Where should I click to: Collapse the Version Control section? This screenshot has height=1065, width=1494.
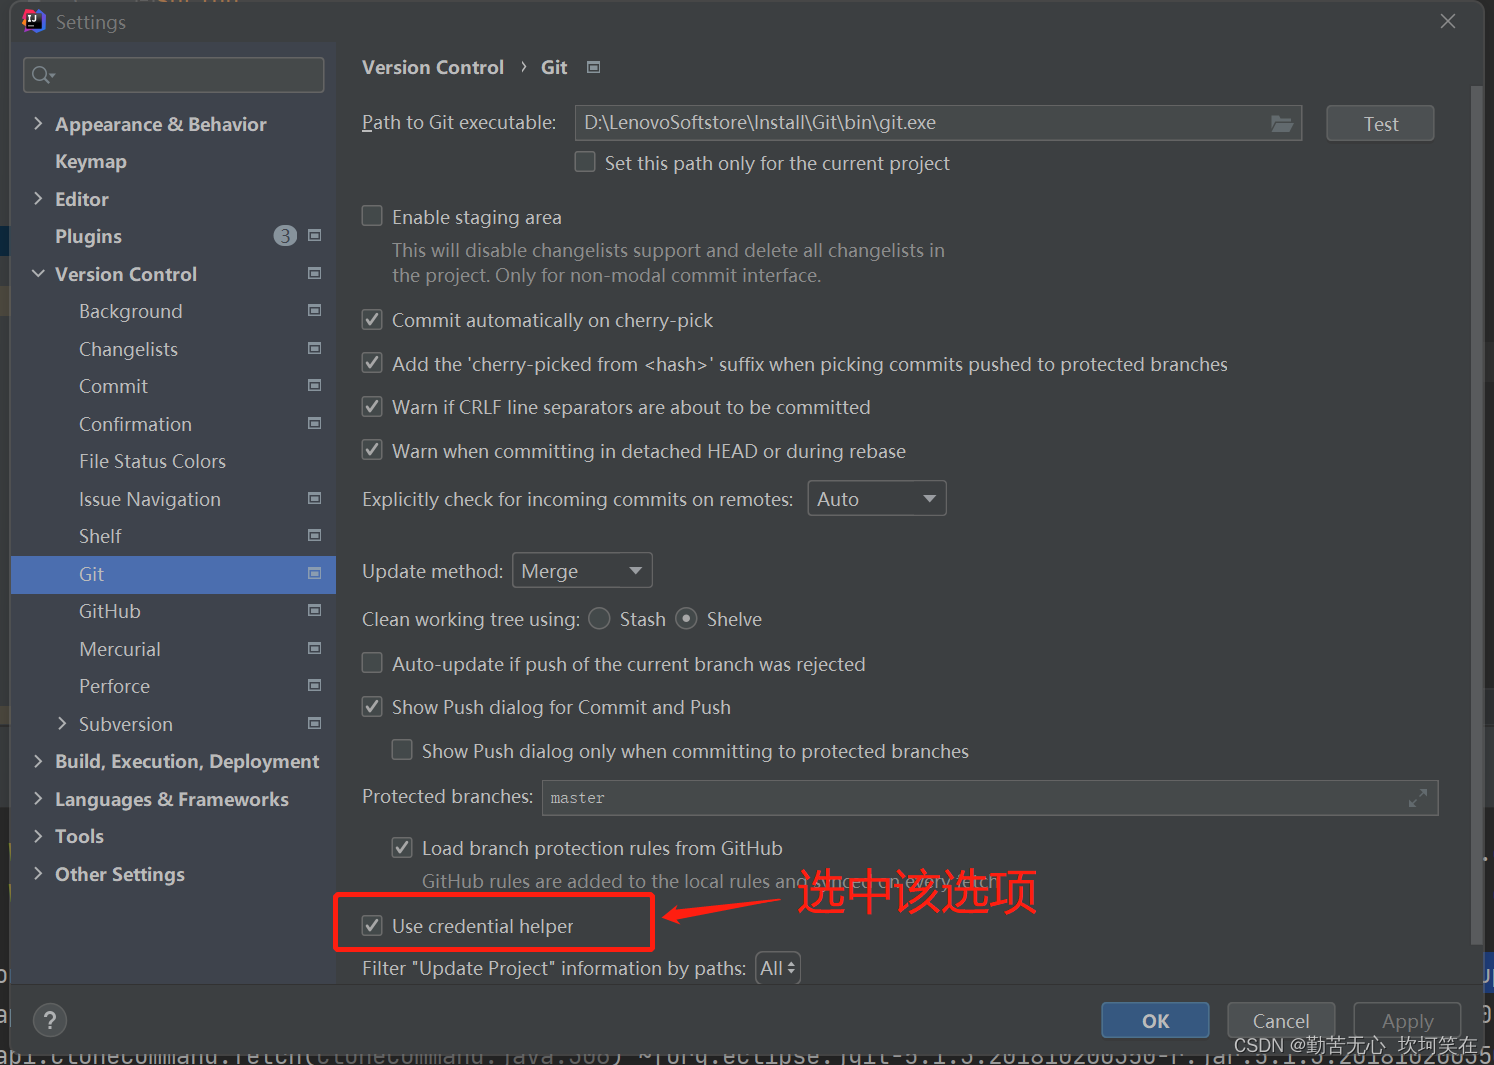pyautogui.click(x=38, y=273)
